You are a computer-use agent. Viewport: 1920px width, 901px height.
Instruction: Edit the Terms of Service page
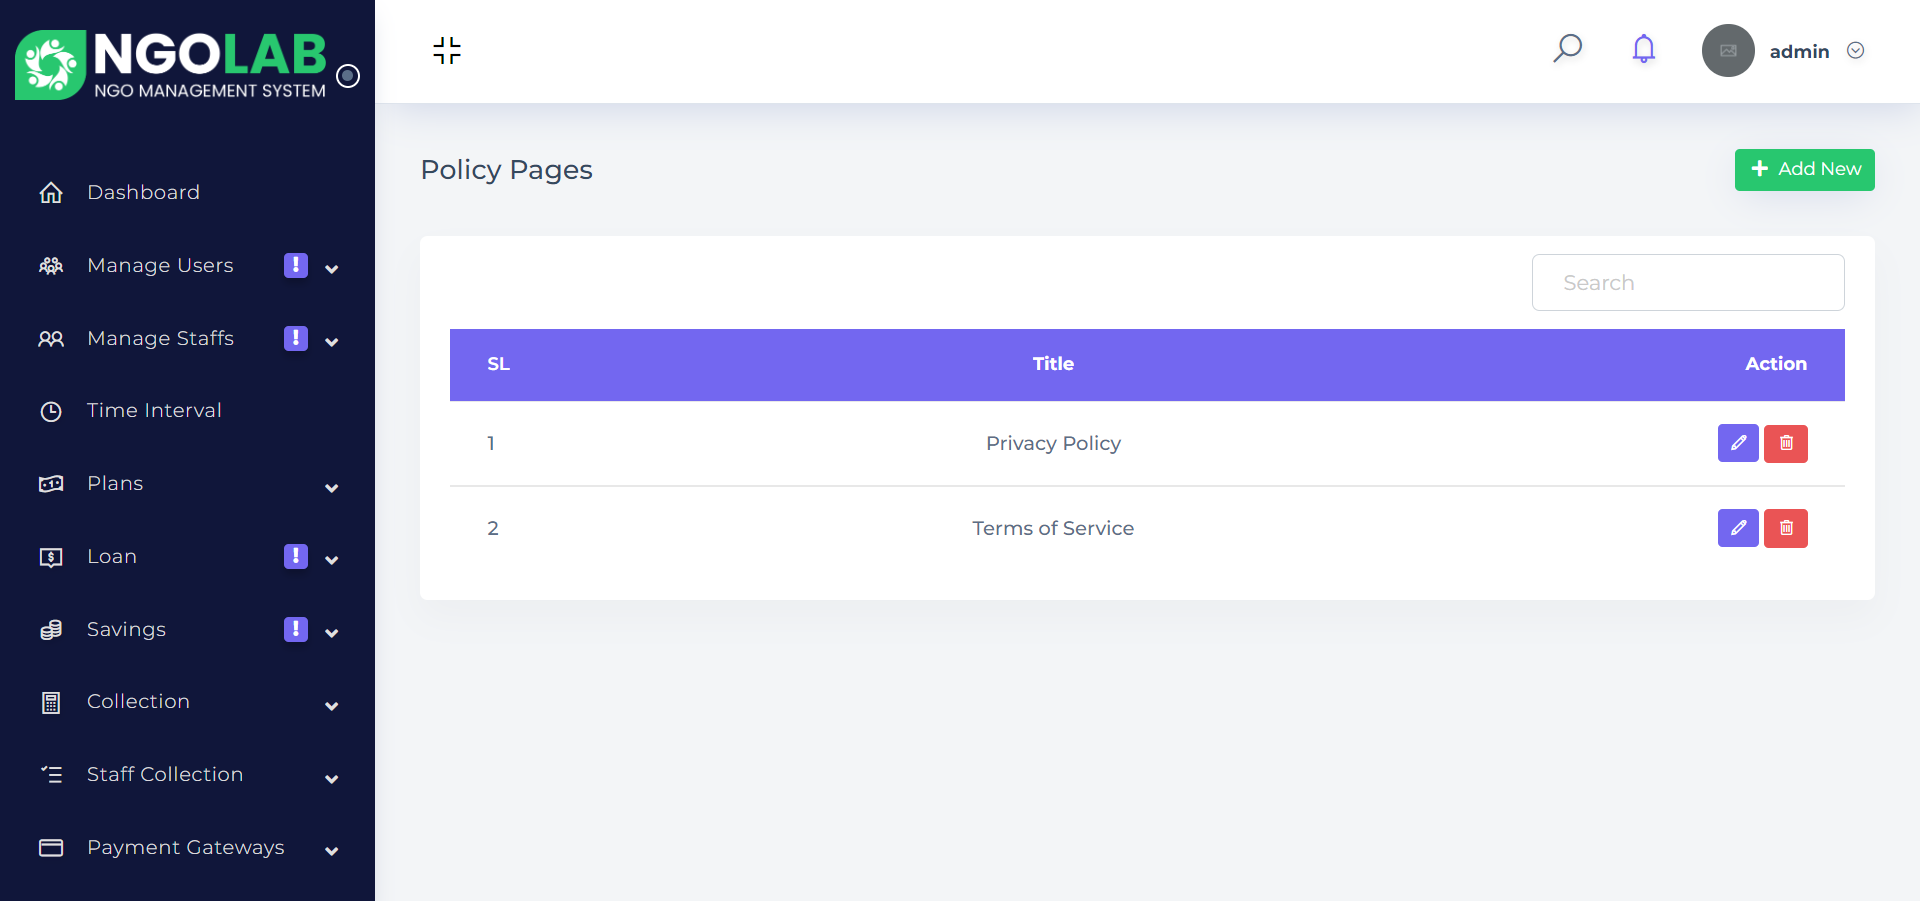tap(1738, 528)
